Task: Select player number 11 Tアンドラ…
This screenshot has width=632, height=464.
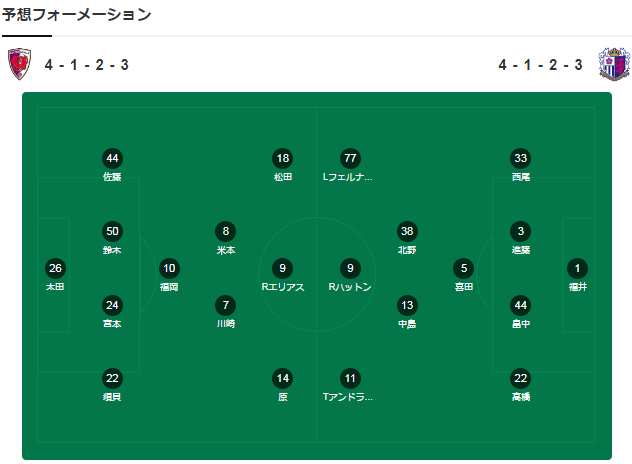Action: click(350, 378)
